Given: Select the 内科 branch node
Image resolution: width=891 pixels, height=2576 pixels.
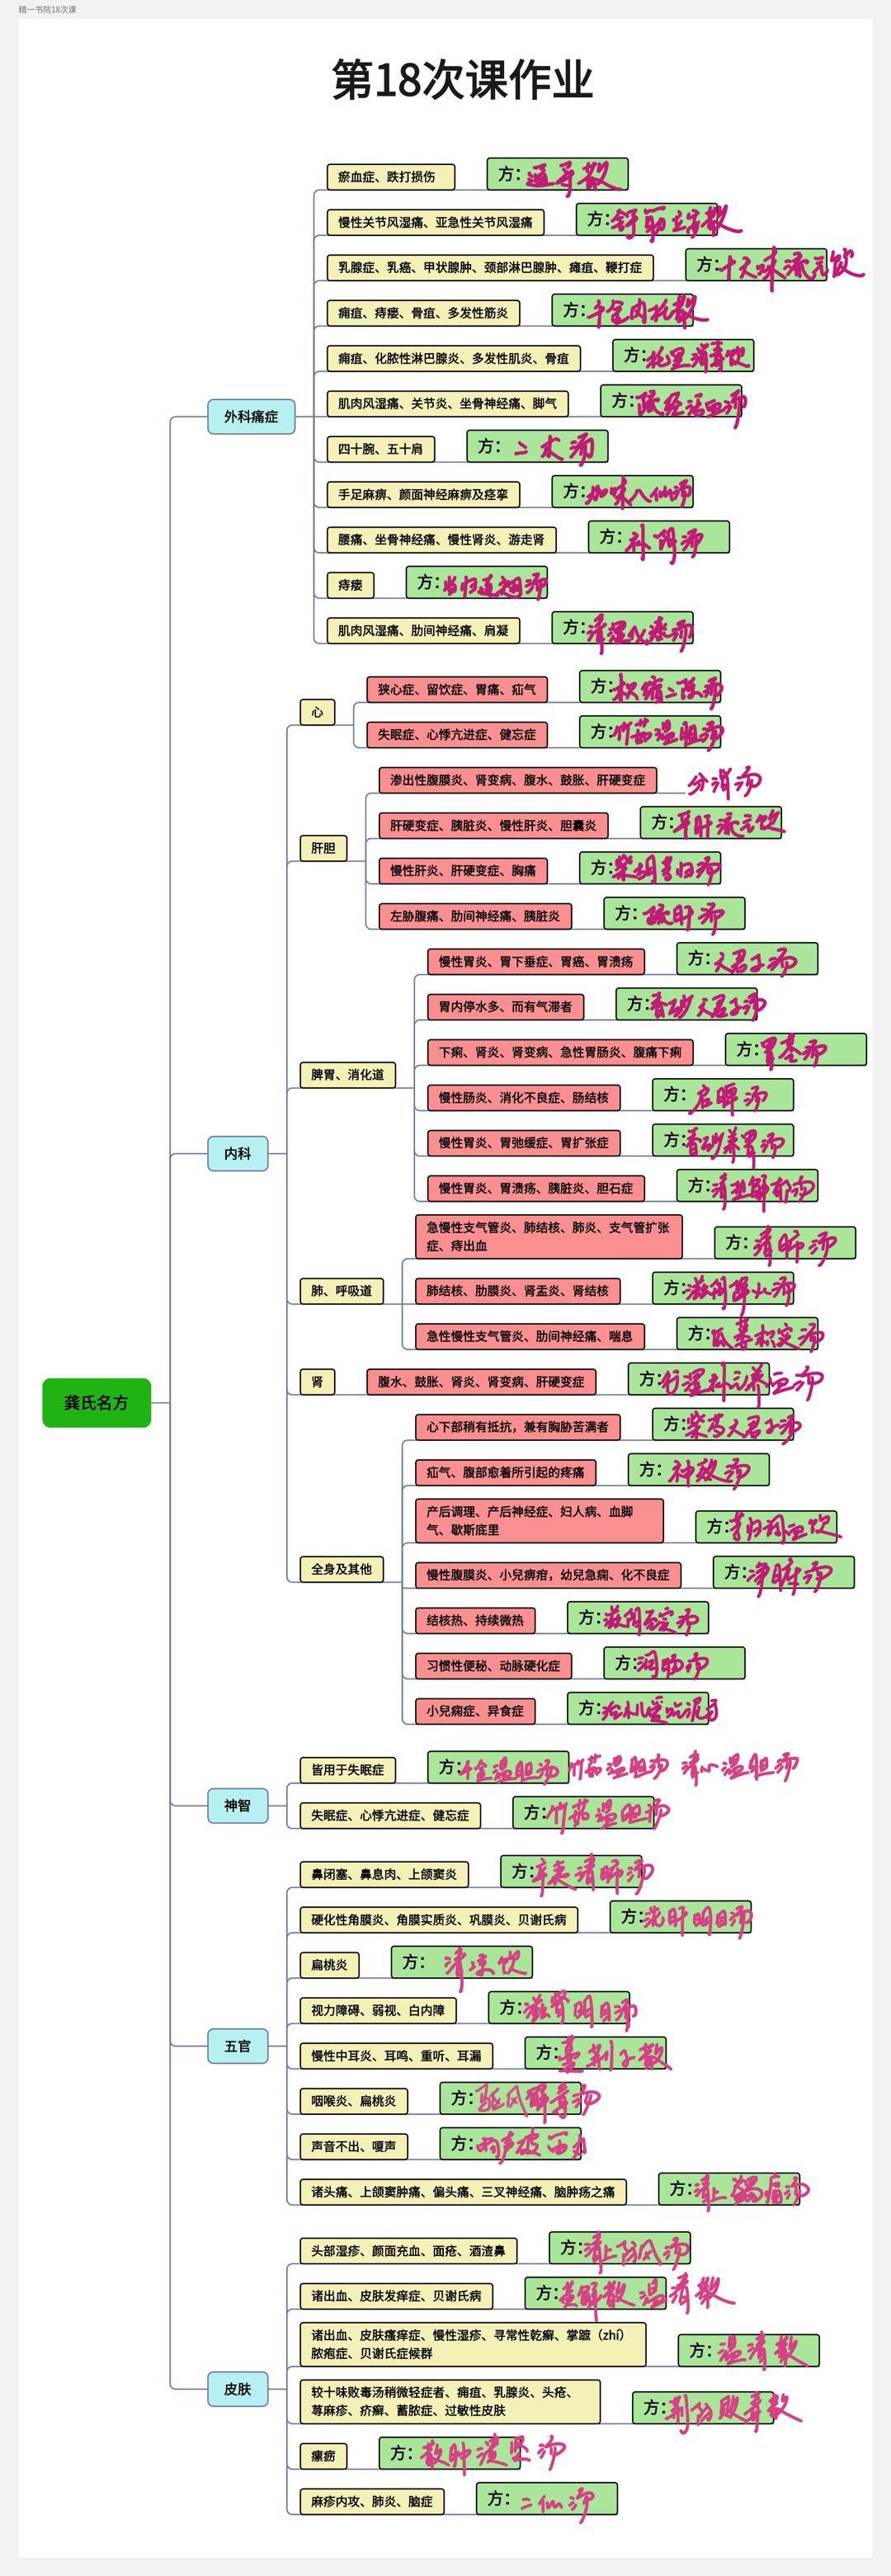Looking at the screenshot, I should [238, 1153].
